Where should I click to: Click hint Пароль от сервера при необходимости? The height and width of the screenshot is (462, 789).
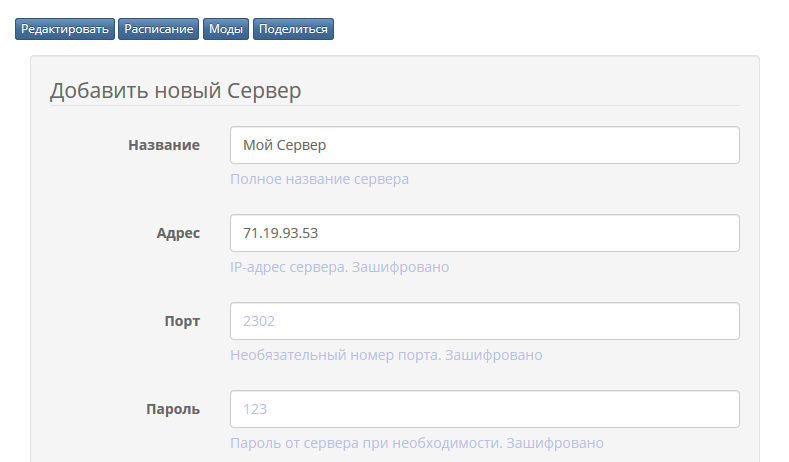(366, 443)
